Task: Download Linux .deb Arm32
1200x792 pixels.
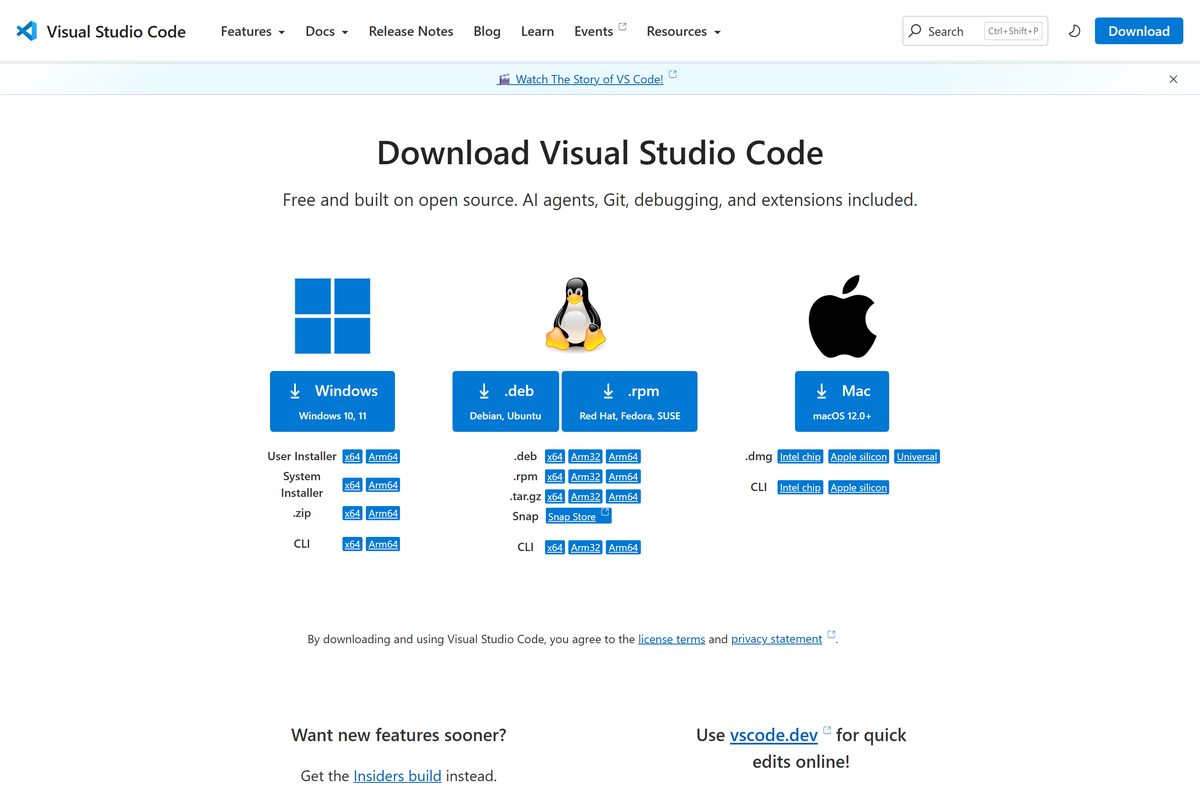Action: pyautogui.click(x=586, y=457)
